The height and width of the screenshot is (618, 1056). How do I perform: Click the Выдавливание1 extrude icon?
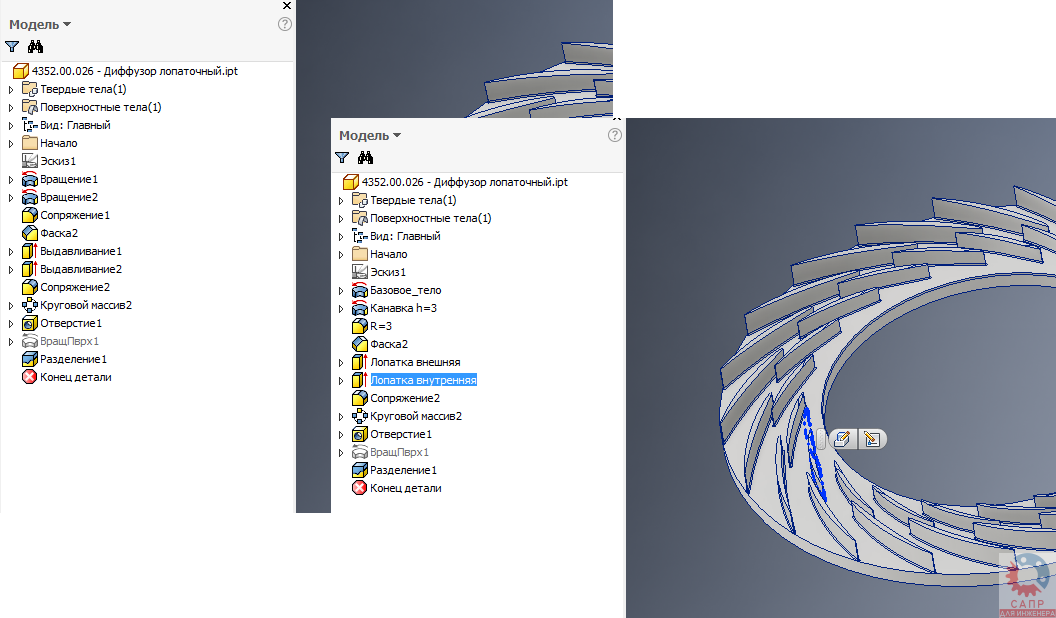pos(30,251)
